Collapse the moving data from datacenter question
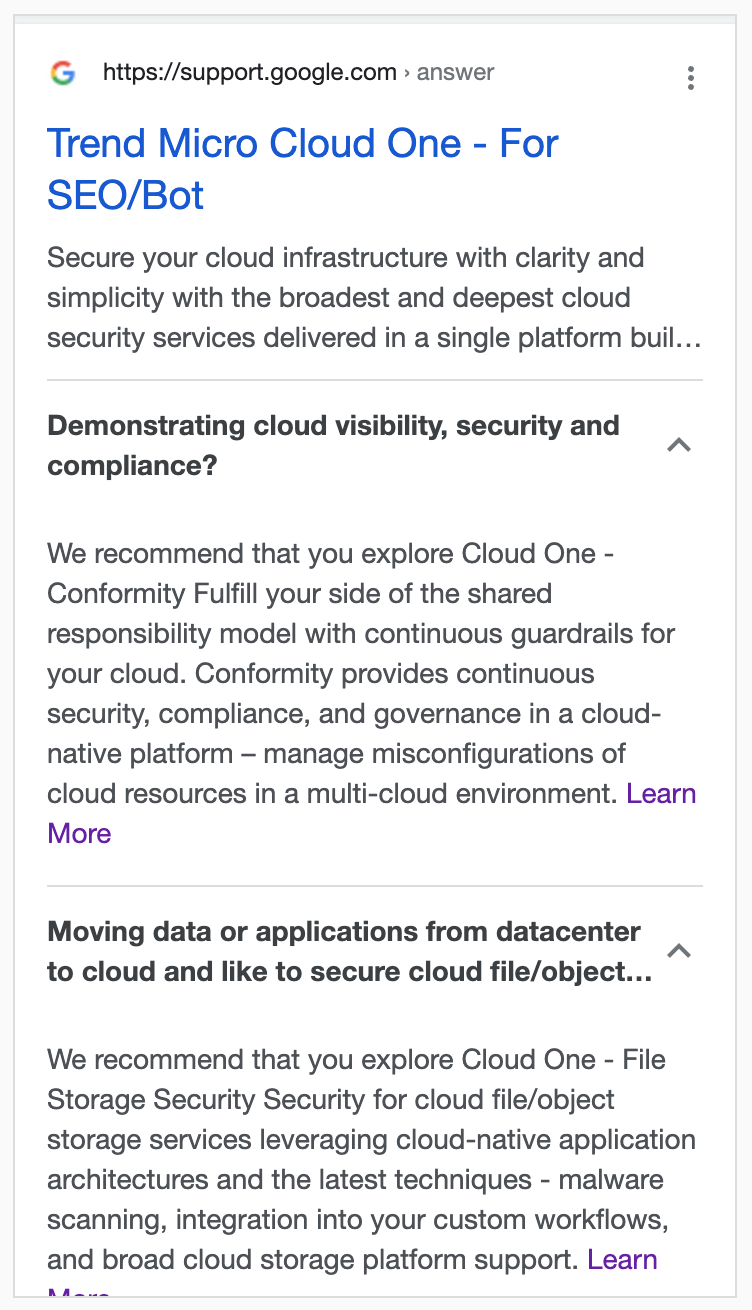The height and width of the screenshot is (1310, 752). click(679, 950)
